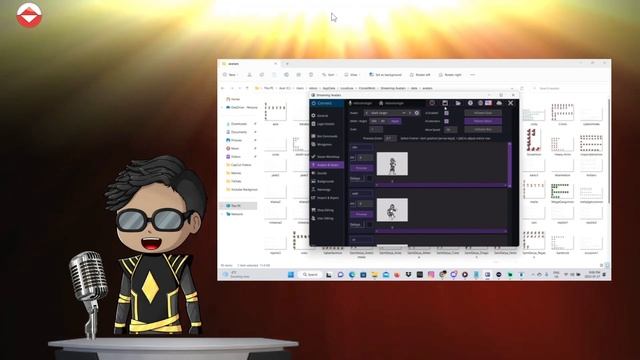Click the language flag icon in app header
The height and width of the screenshot is (360, 640).
(488, 103)
